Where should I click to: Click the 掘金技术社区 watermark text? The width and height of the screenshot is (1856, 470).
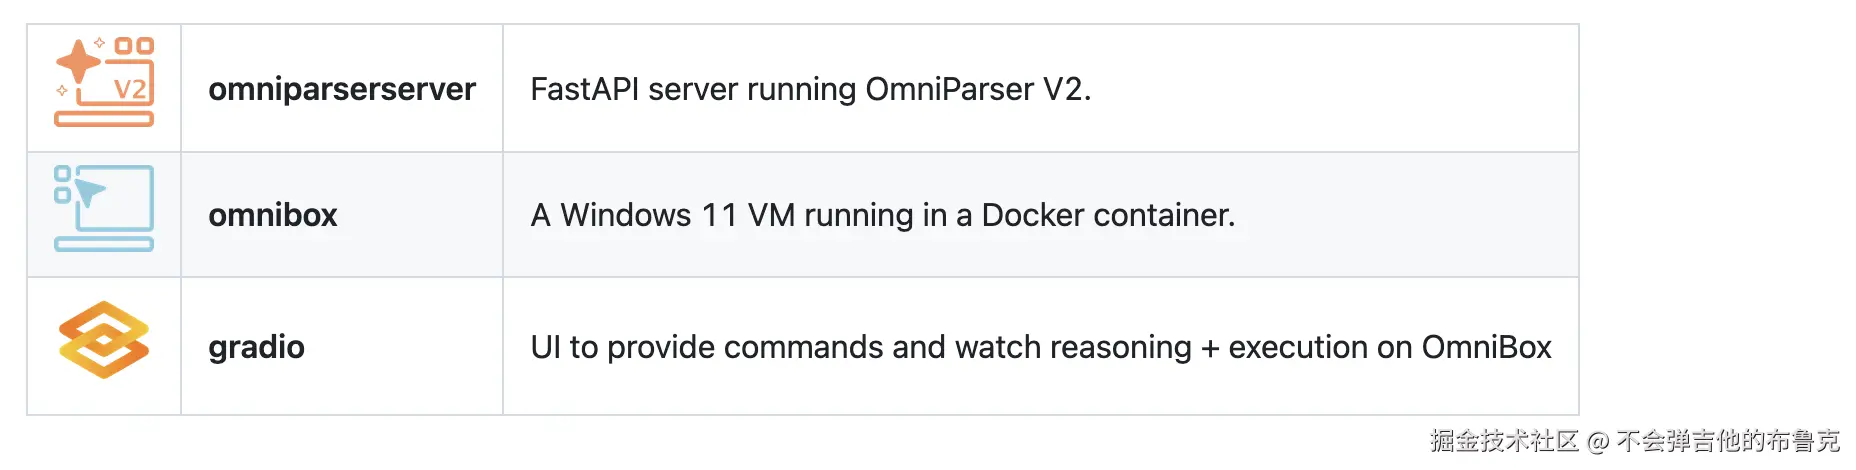1503,441
